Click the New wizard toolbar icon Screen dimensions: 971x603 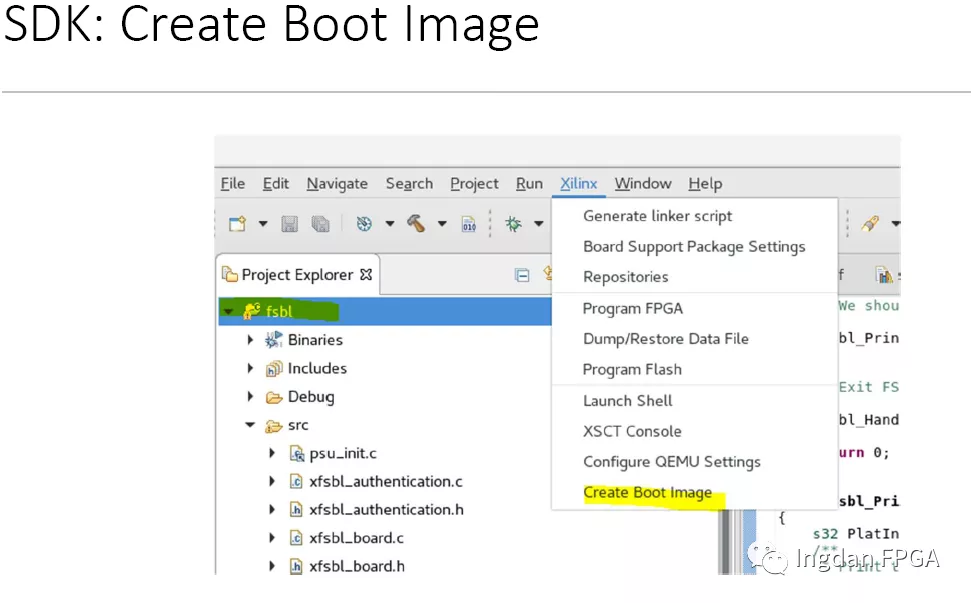point(237,223)
